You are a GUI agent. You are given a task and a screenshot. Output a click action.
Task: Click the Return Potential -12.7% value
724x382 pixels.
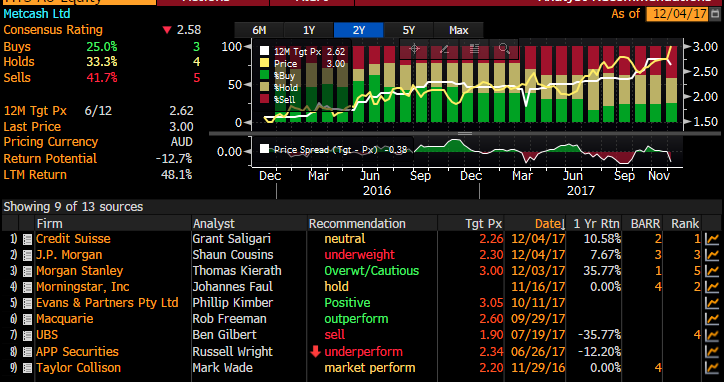click(x=174, y=158)
